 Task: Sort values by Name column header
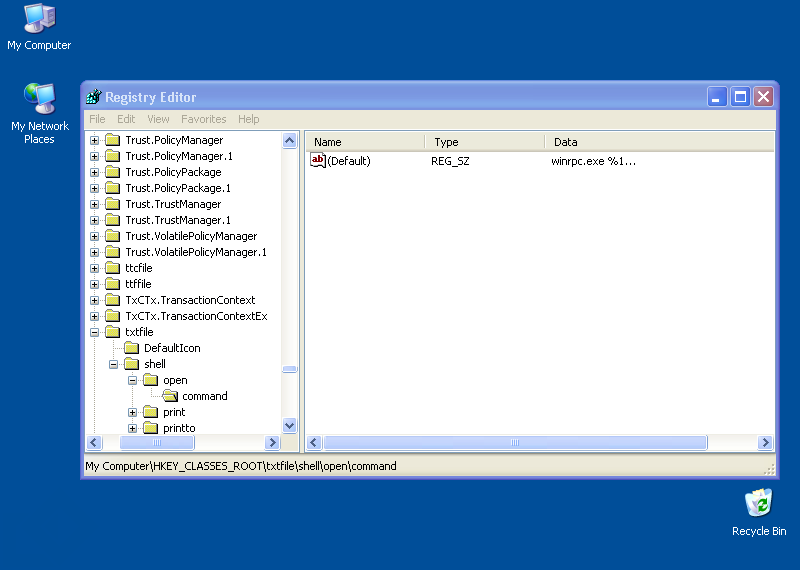pos(365,142)
